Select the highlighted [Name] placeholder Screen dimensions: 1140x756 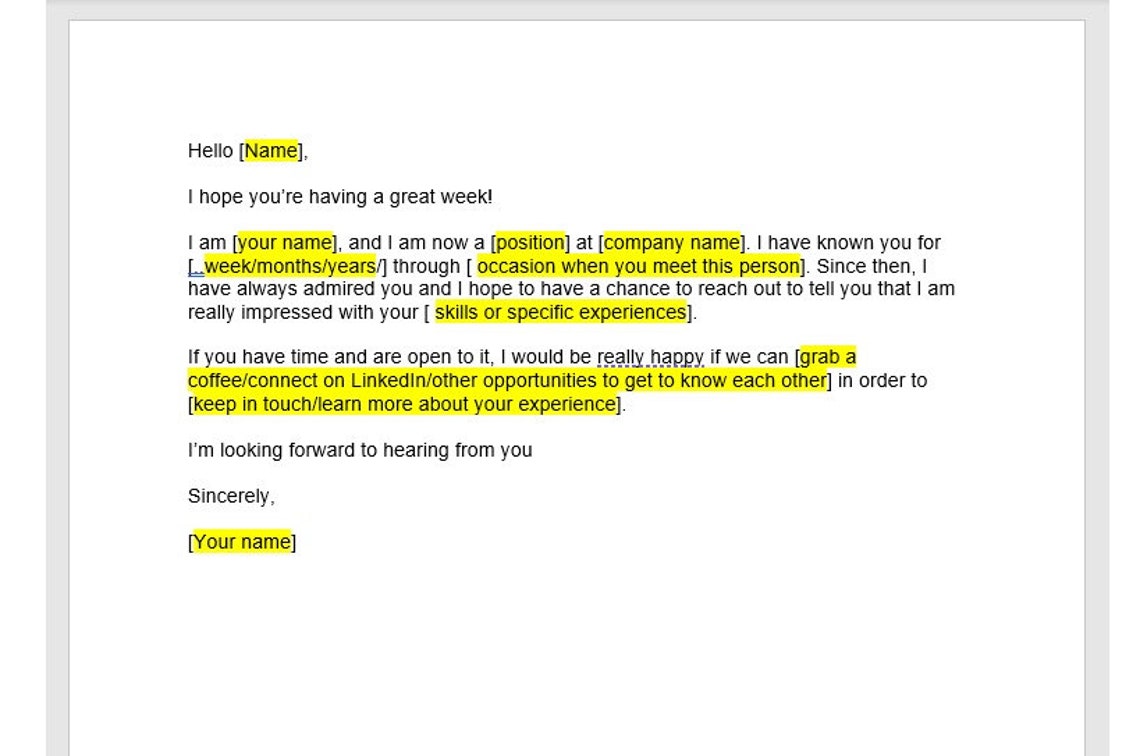coord(270,150)
